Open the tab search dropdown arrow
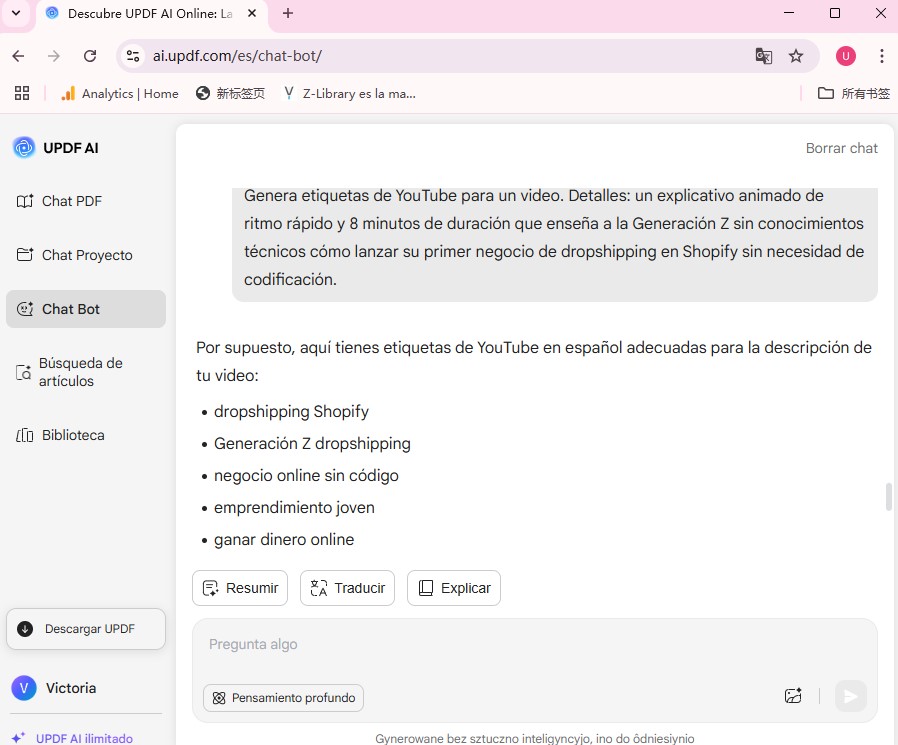898x745 pixels. [x=16, y=13]
